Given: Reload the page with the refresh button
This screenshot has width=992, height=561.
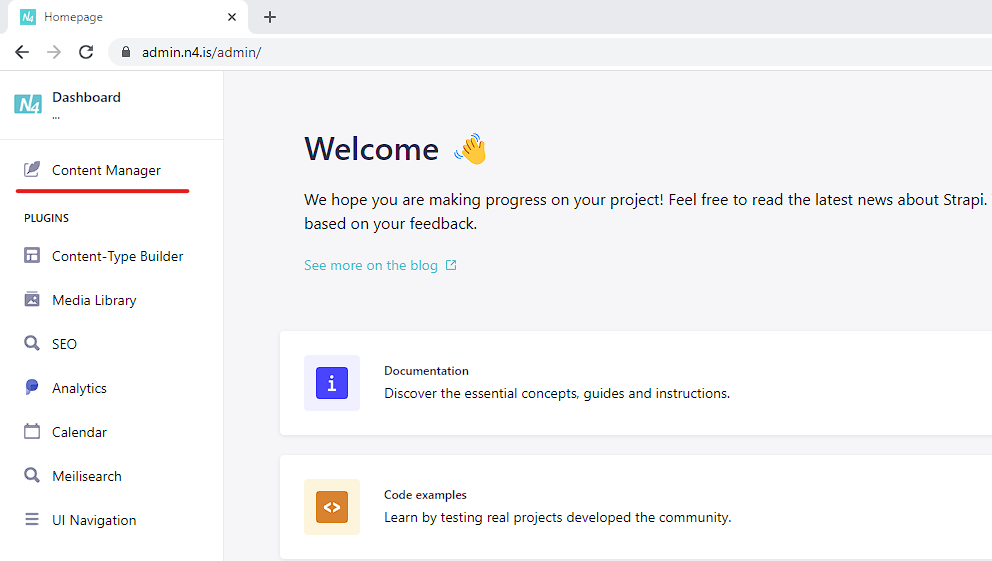Looking at the screenshot, I should (86, 52).
